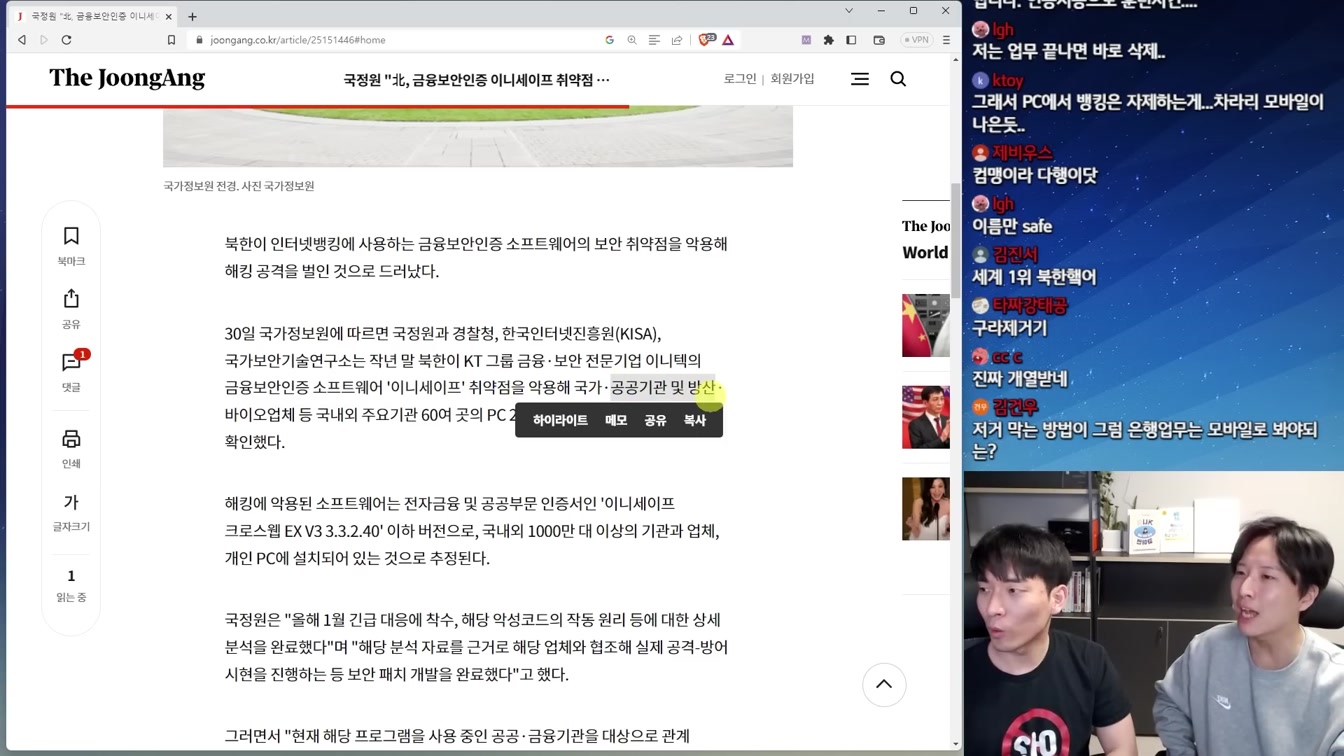Click chat message '진짜 개열받네'
1344x756 pixels.
click(1020, 380)
